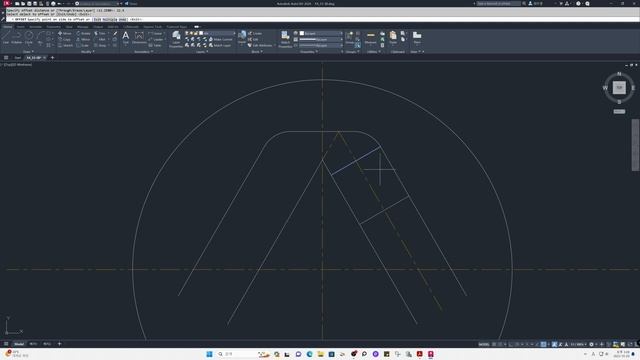Click the command line input field

(x=322, y=19)
